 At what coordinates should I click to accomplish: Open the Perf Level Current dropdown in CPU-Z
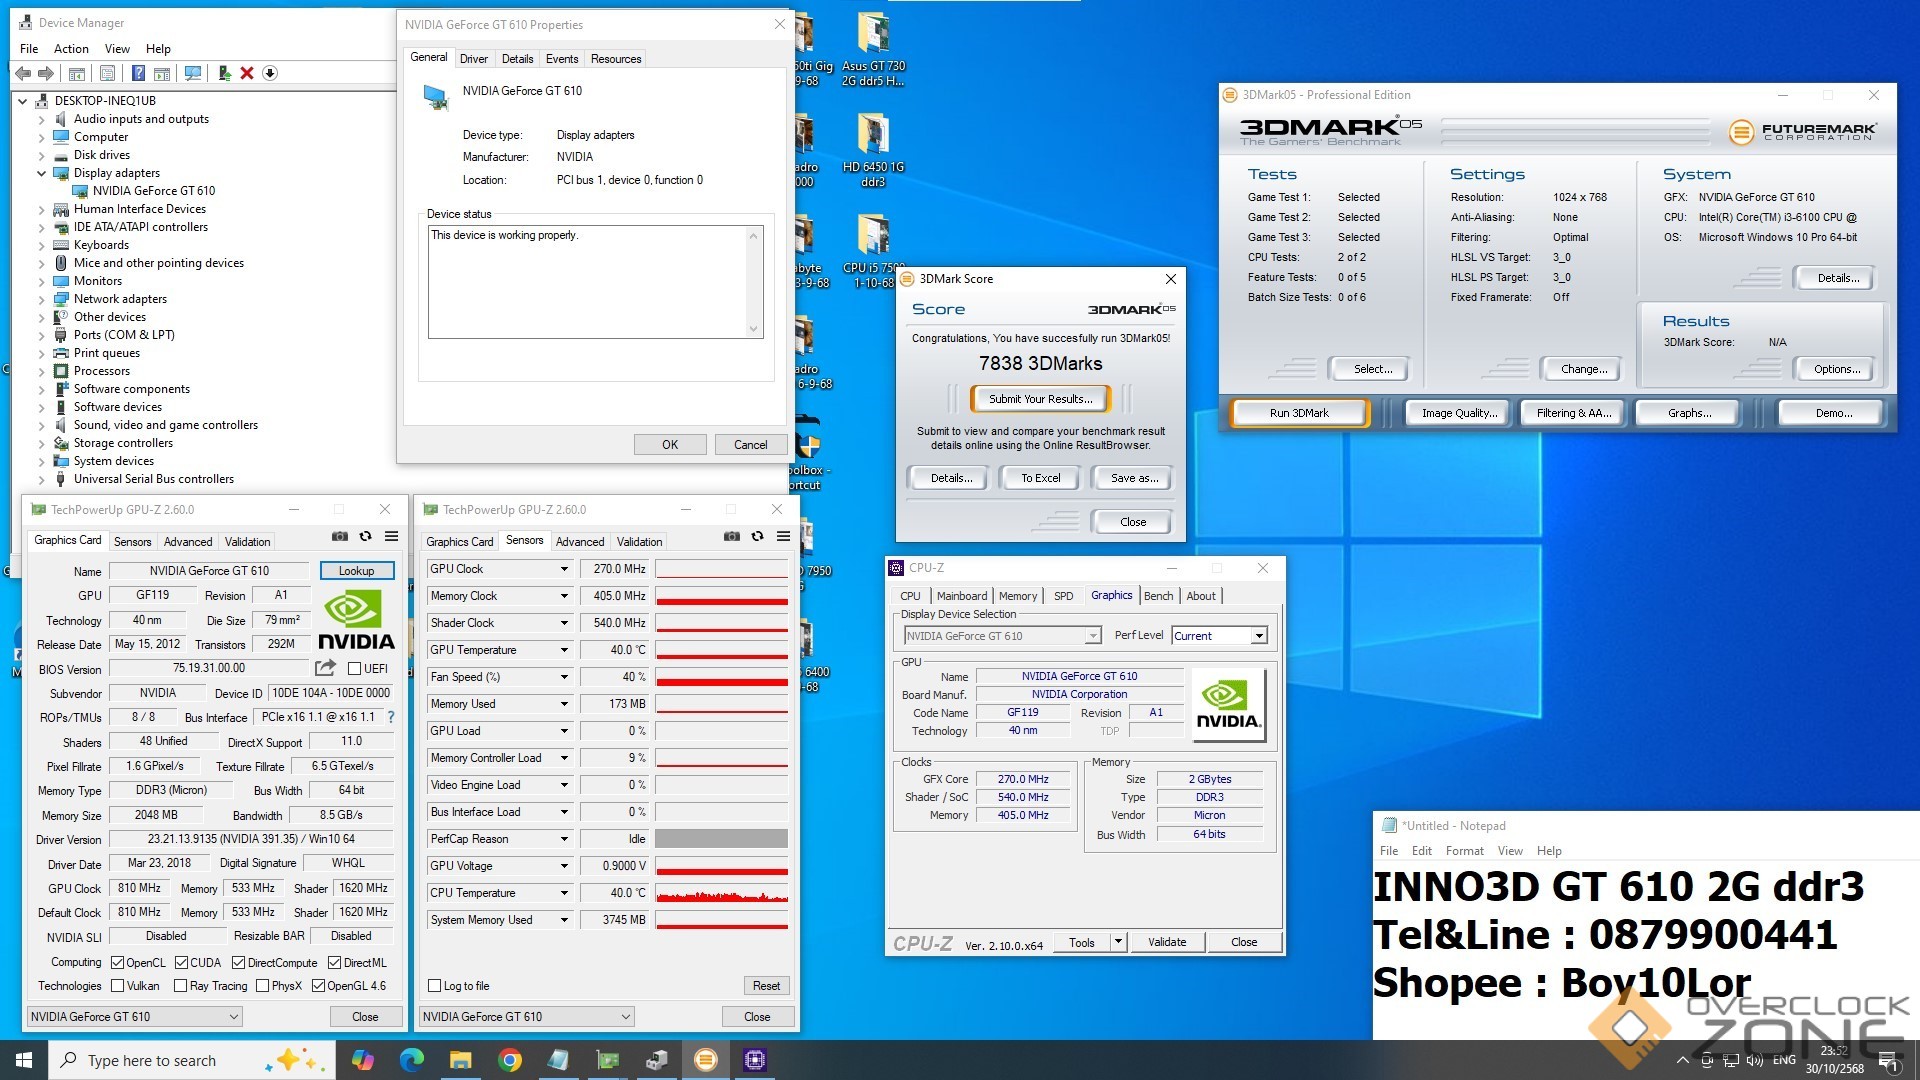[x=1259, y=636]
